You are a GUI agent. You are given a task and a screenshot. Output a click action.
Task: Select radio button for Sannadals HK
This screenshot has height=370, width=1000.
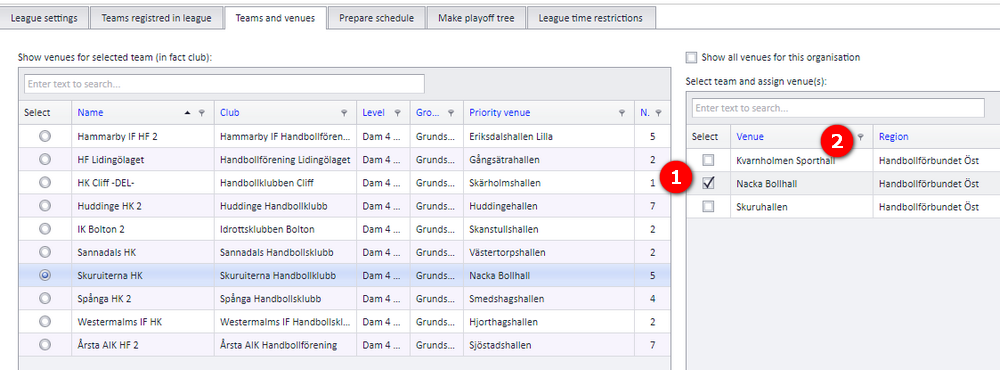coord(45,252)
